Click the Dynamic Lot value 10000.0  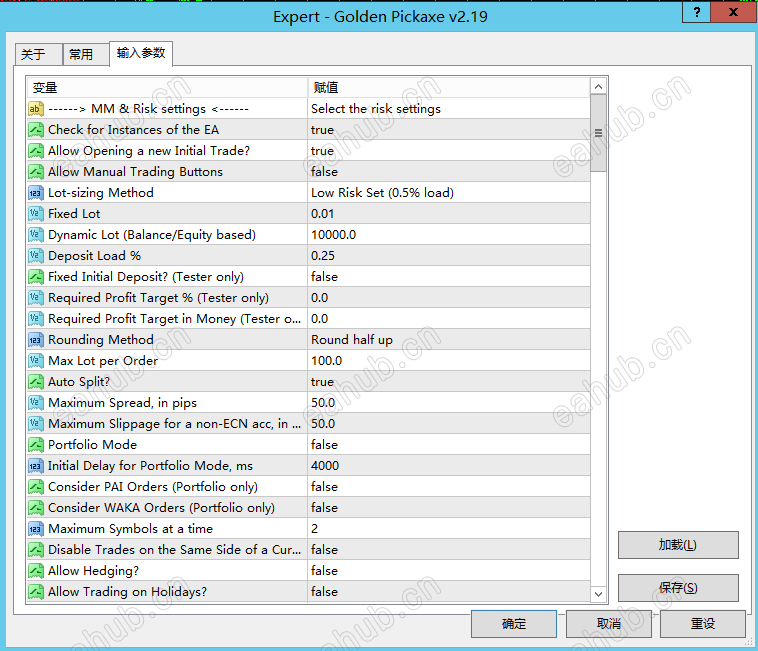click(x=449, y=235)
